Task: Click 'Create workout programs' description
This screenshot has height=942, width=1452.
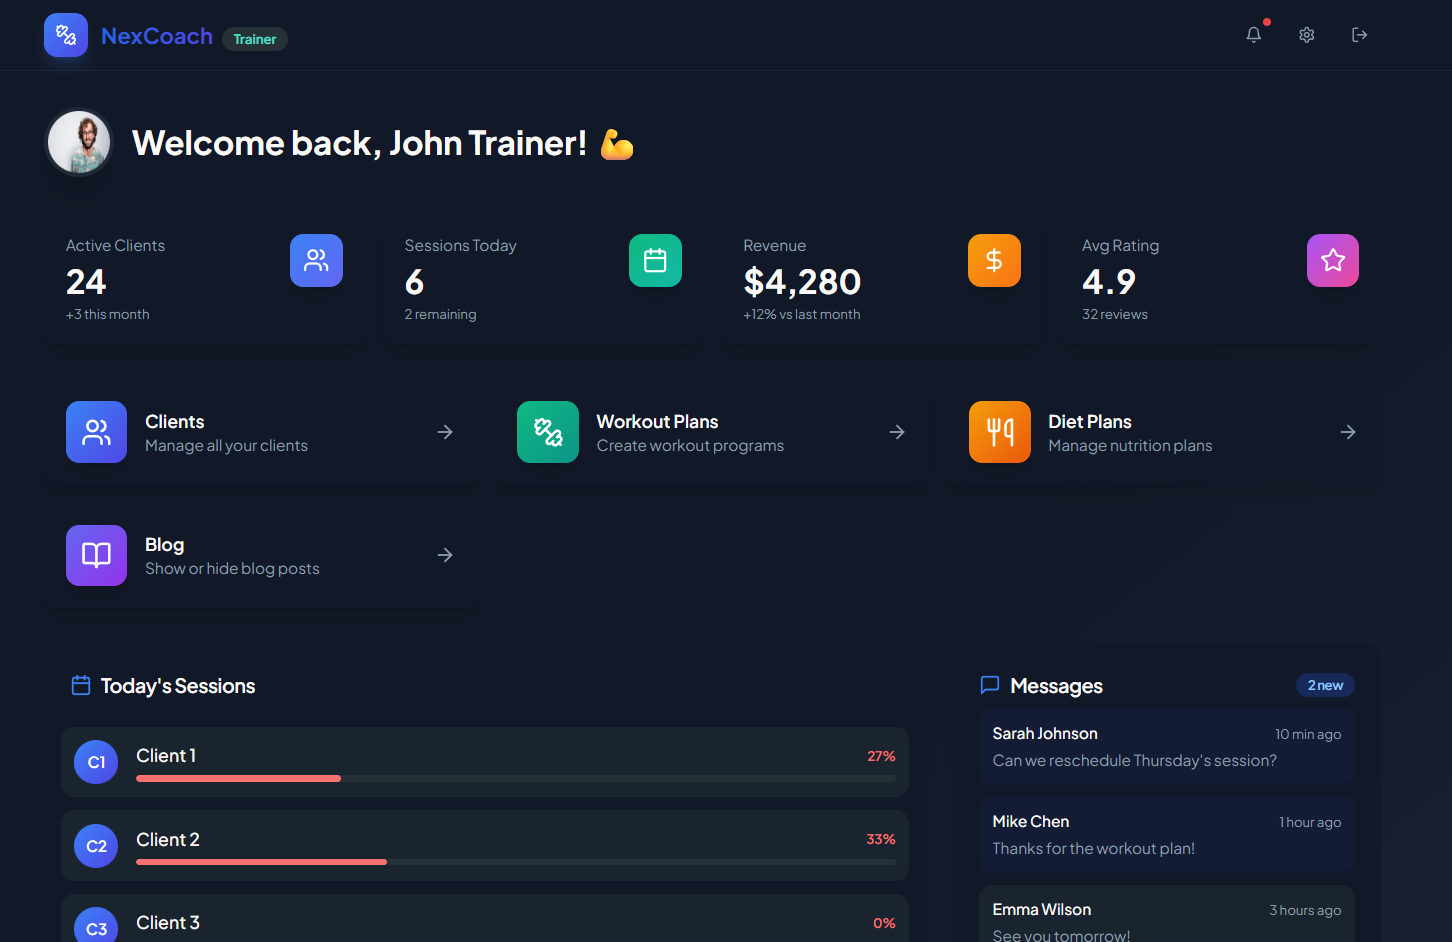Action: (x=690, y=446)
